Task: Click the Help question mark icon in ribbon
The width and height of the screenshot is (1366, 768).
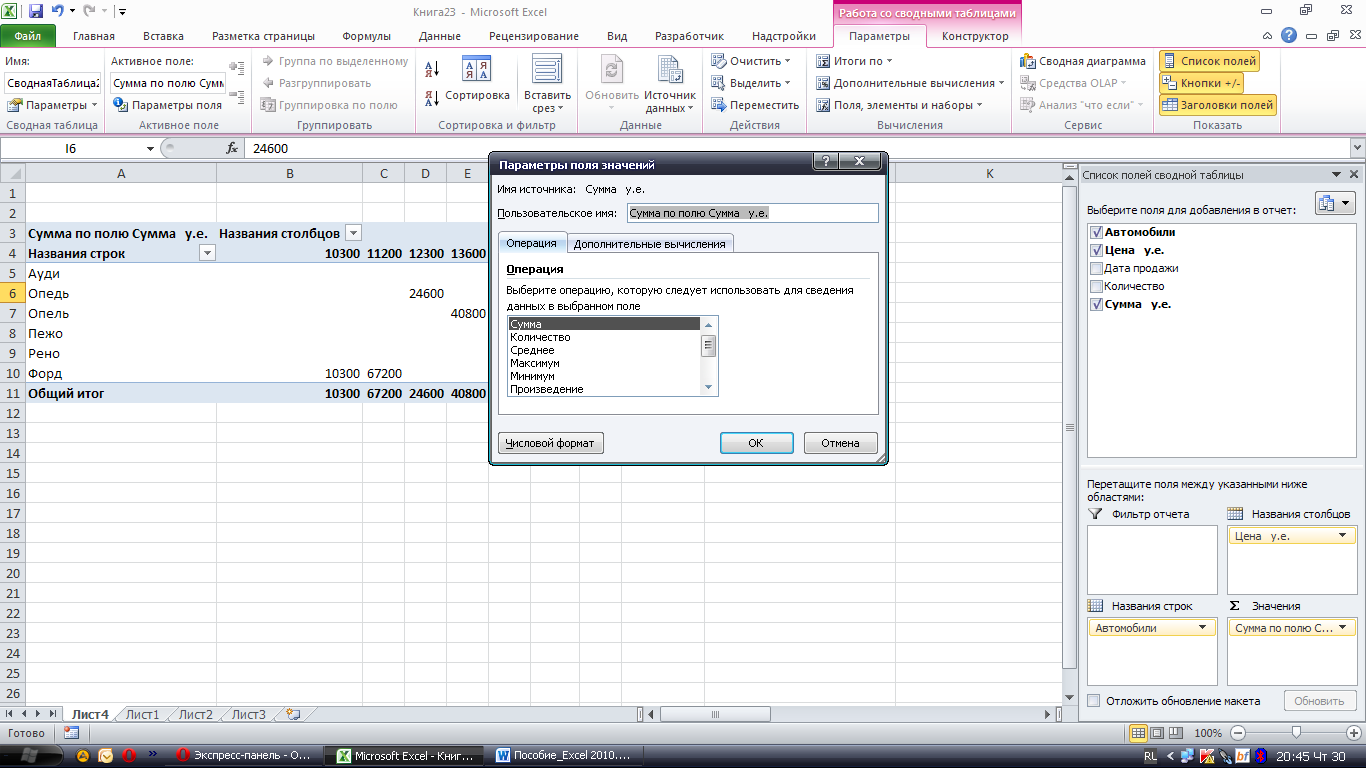Action: point(1289,36)
